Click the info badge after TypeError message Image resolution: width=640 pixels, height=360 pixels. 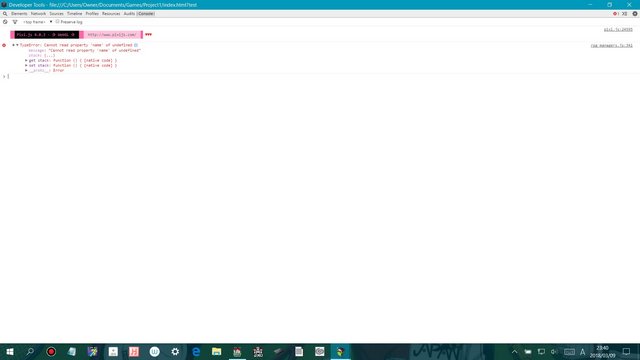(136, 45)
